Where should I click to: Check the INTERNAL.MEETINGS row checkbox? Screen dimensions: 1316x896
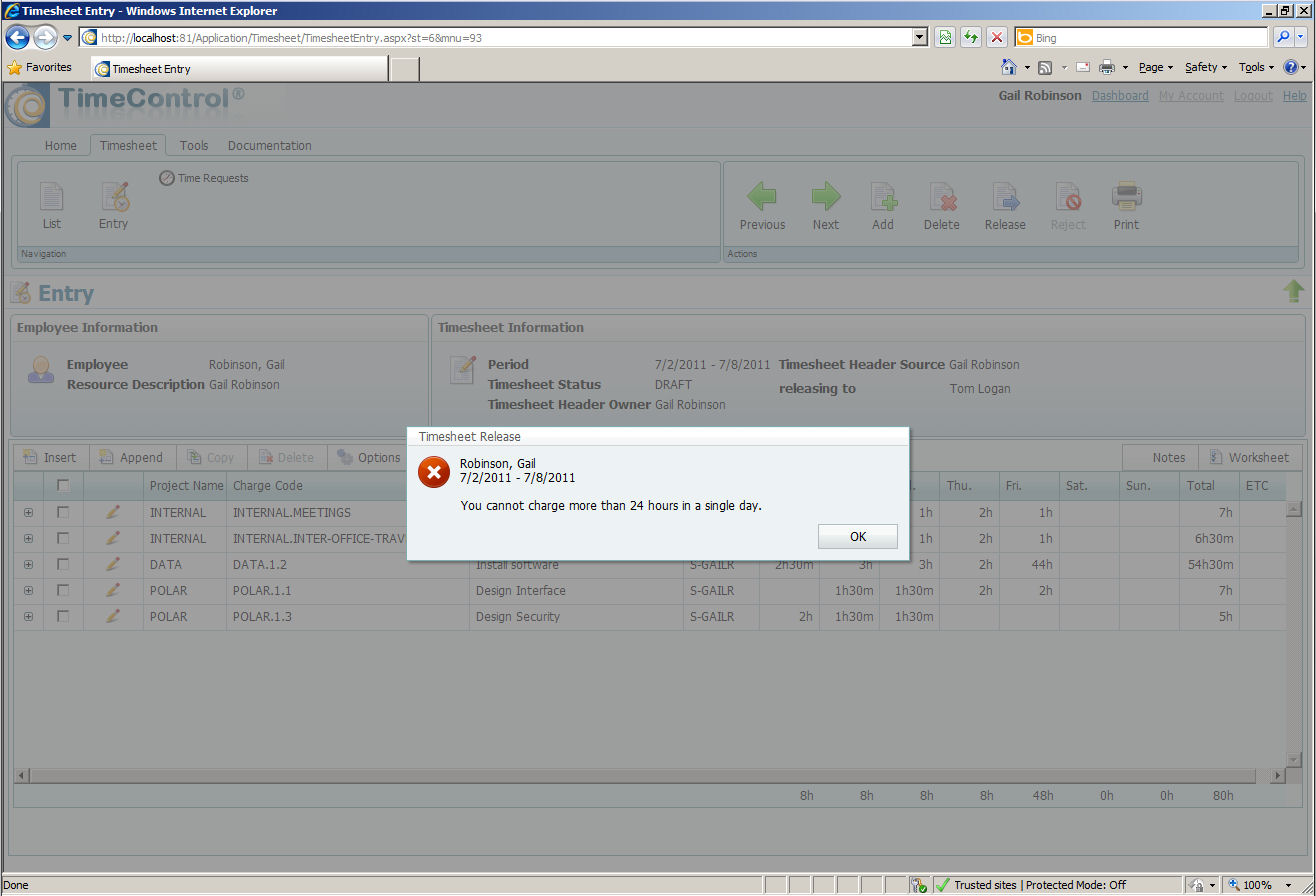pyautogui.click(x=63, y=512)
